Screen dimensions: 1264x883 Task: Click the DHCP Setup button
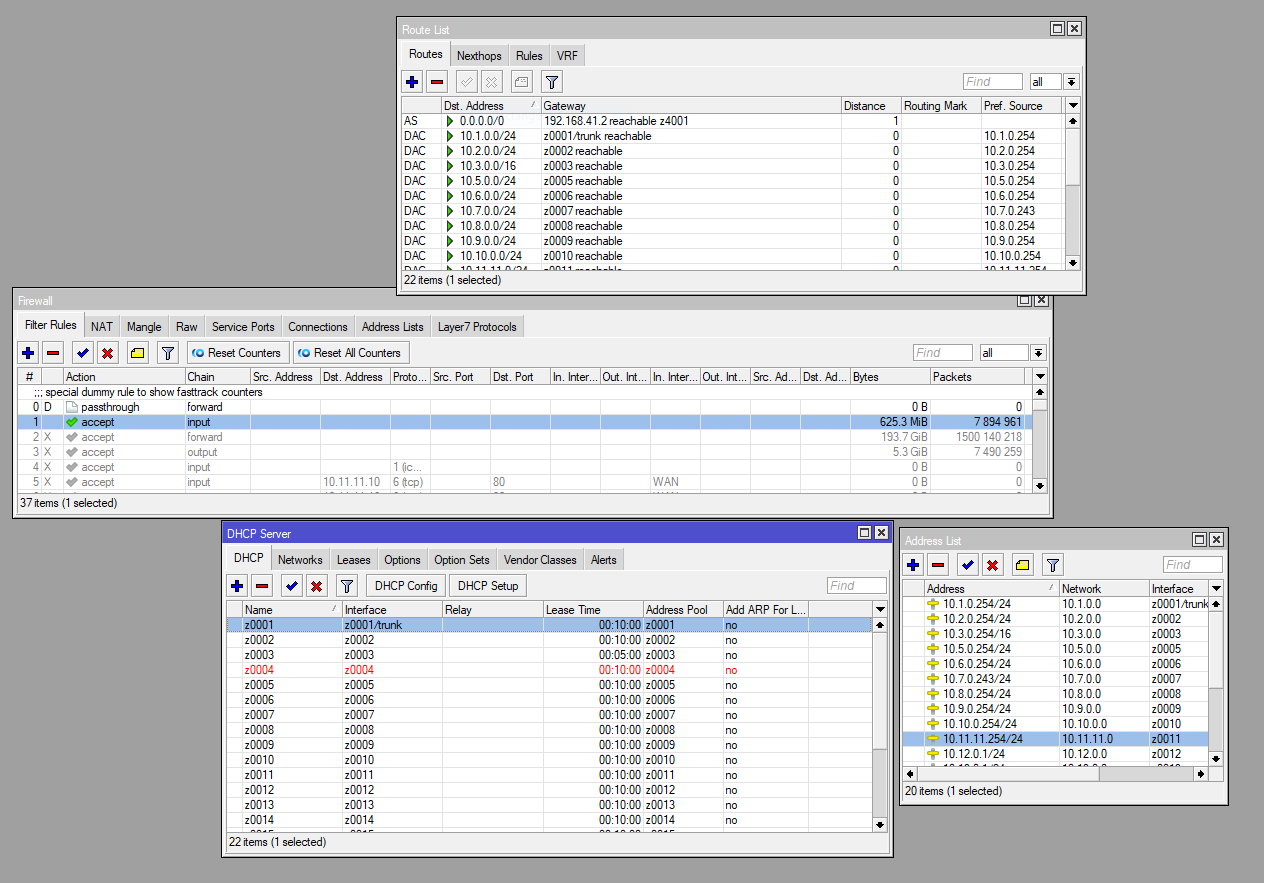488,586
